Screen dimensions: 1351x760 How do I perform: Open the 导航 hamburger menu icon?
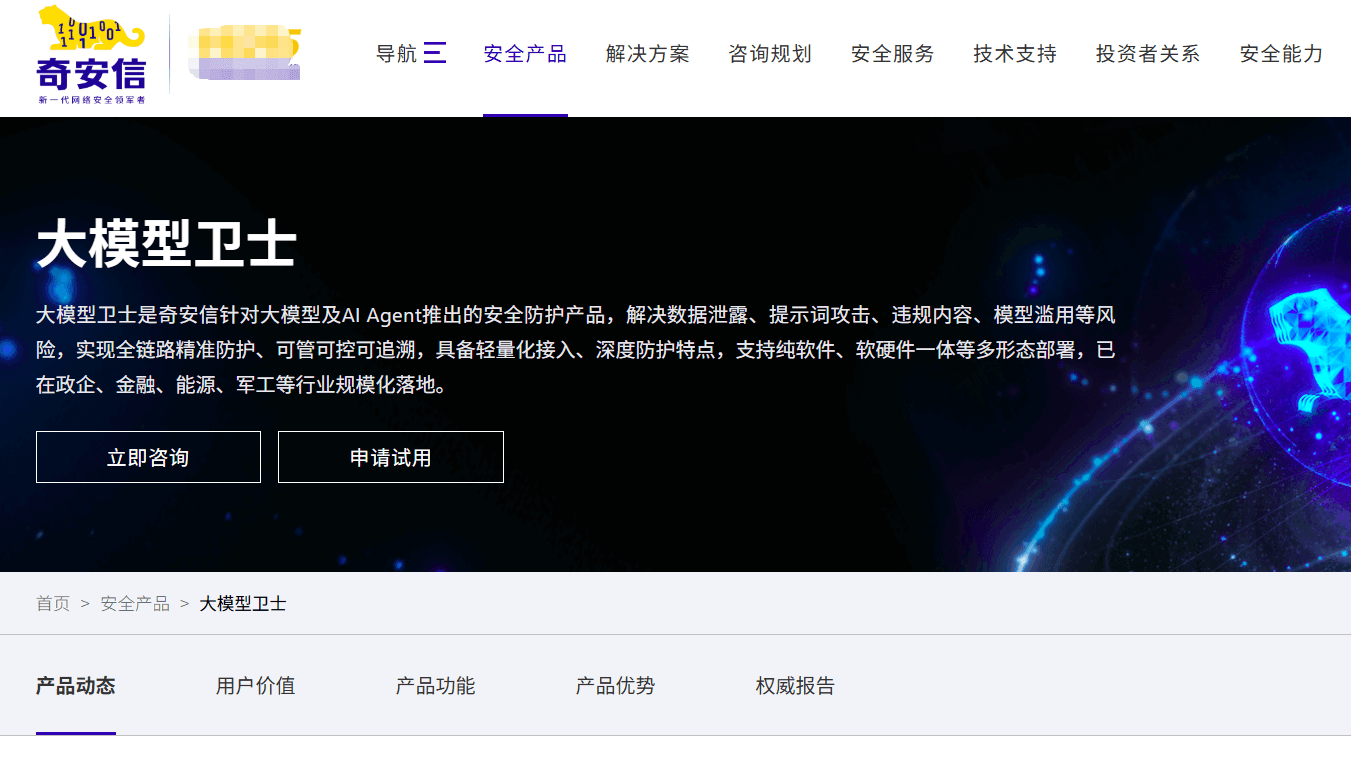tap(434, 53)
